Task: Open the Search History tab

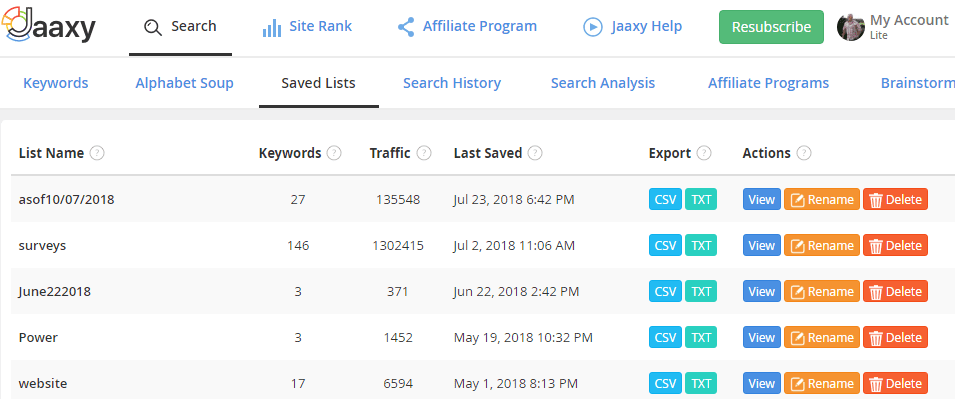Action: [x=452, y=83]
